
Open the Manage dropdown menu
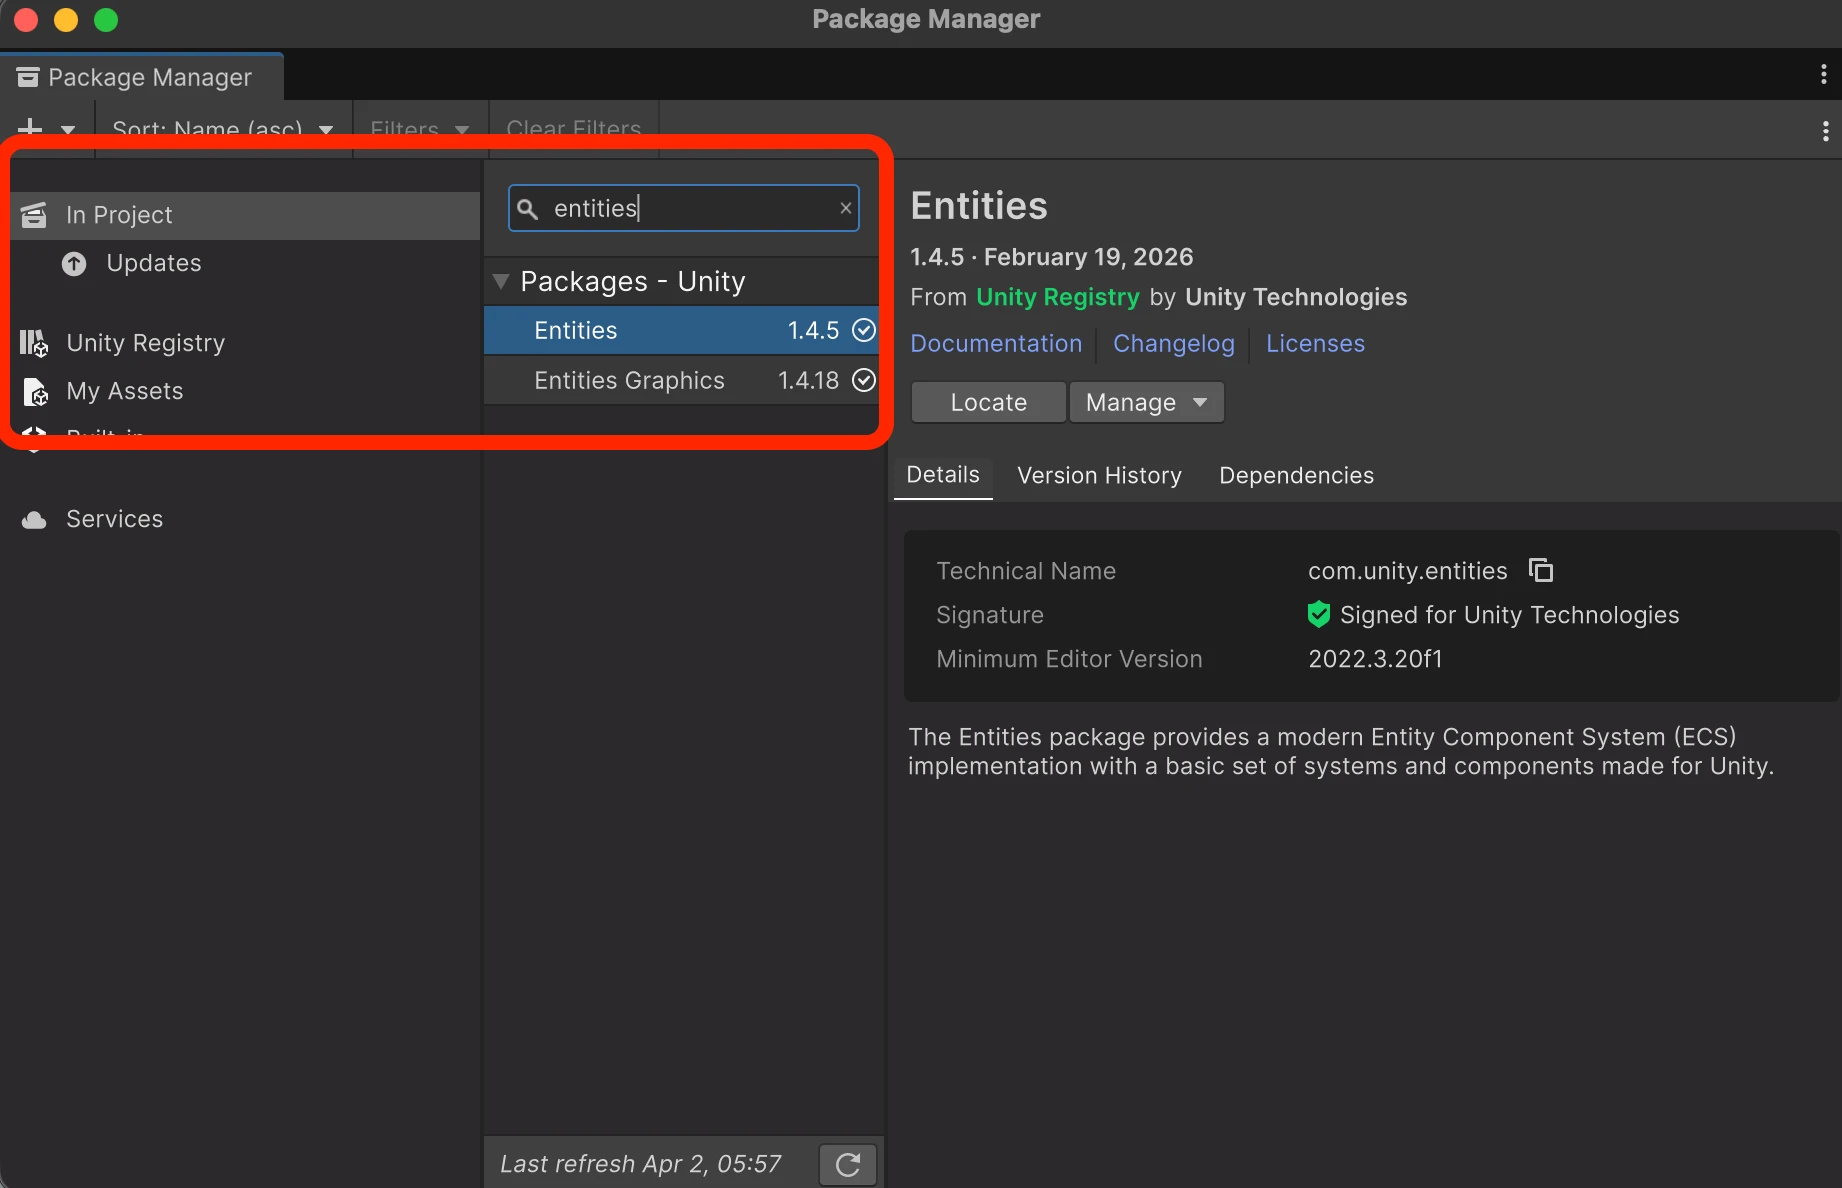1147,402
